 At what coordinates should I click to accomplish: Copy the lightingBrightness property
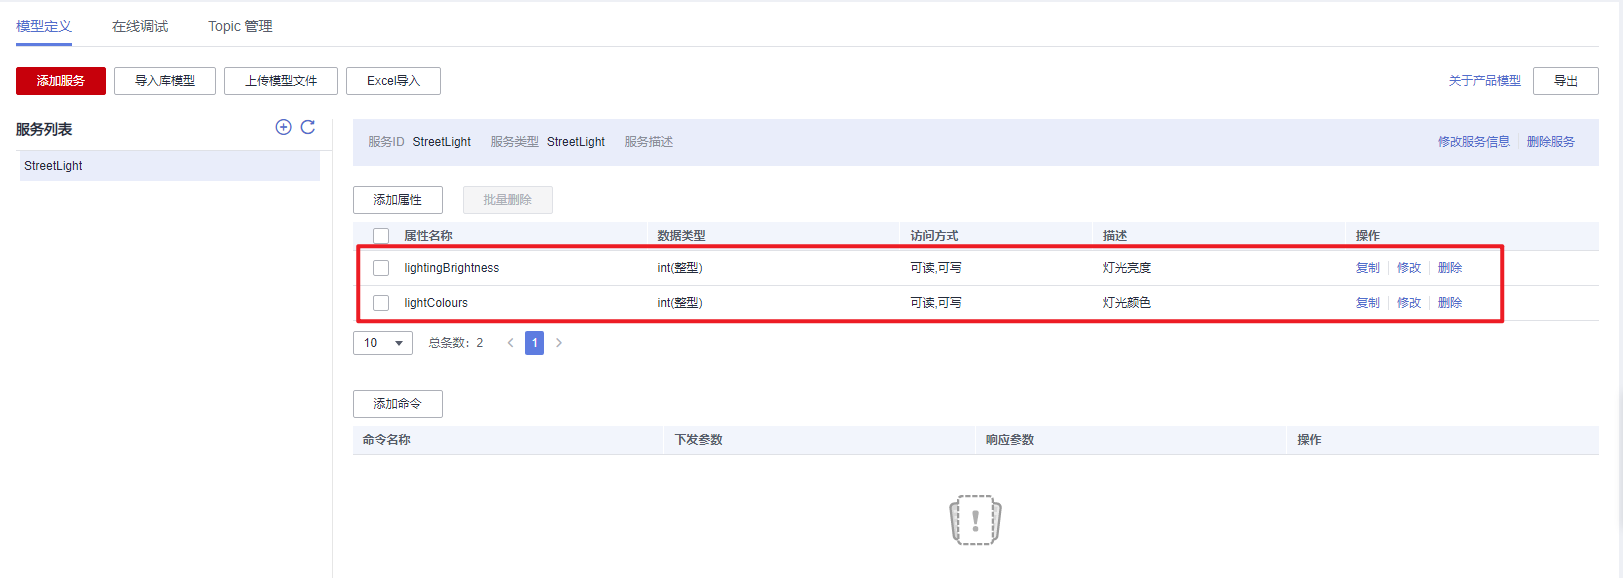pyautogui.click(x=1368, y=268)
